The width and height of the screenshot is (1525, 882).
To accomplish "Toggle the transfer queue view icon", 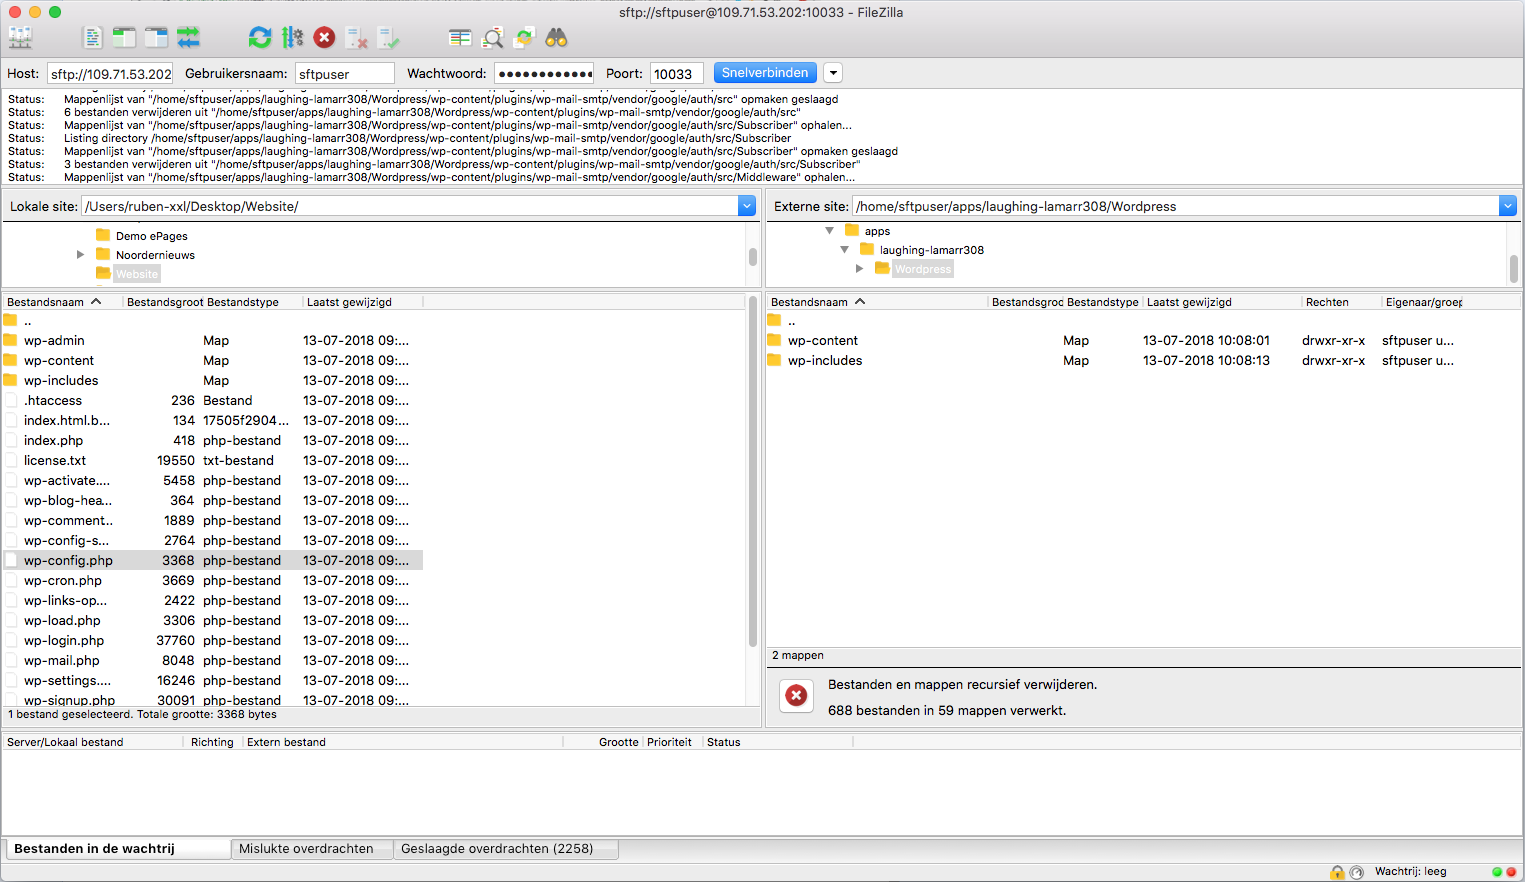I will coord(188,38).
